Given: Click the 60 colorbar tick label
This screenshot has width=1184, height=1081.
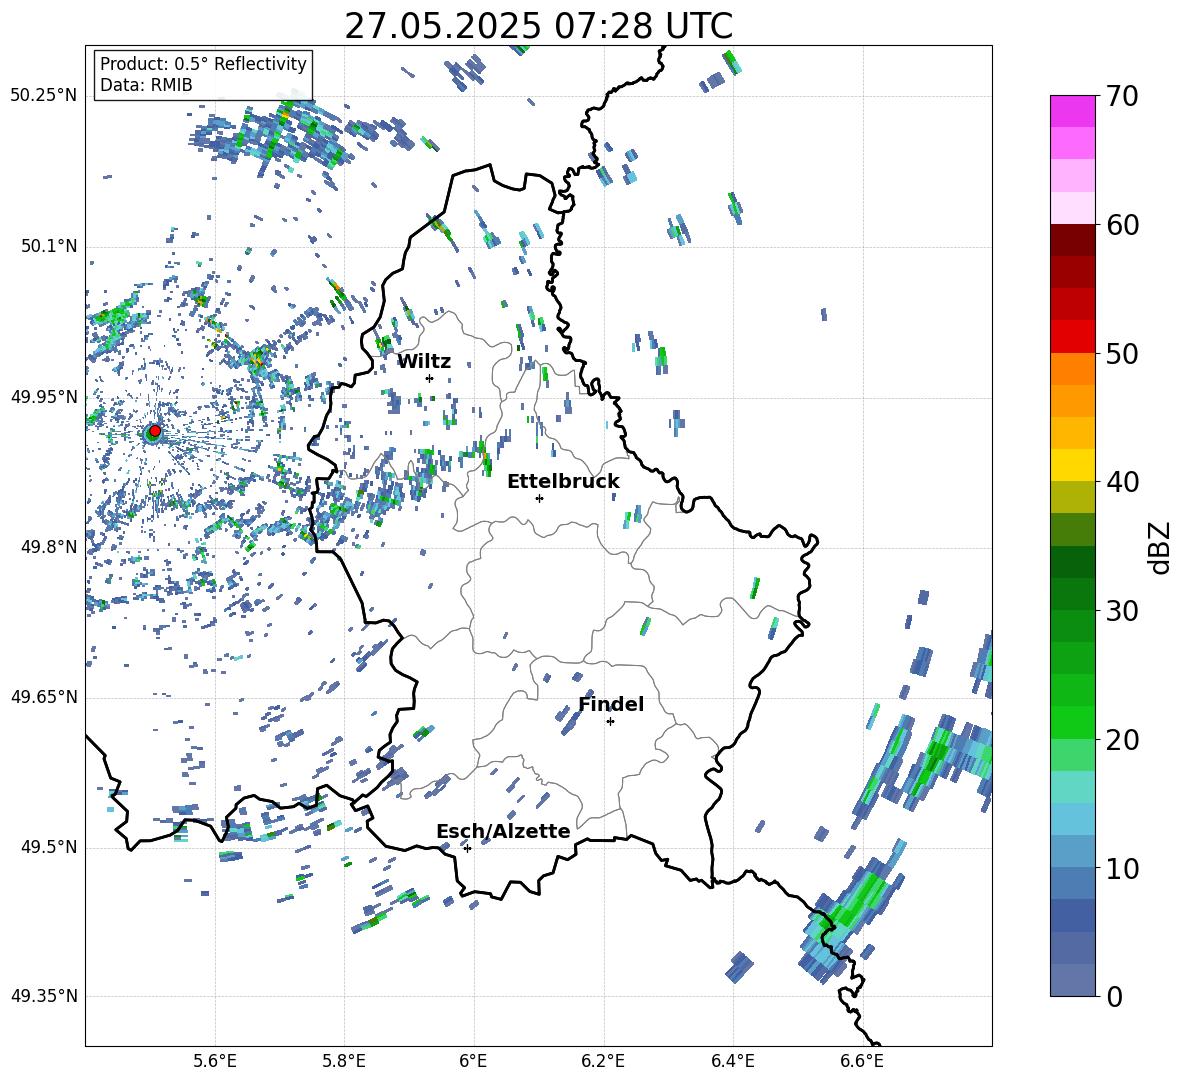Looking at the screenshot, I should pos(1121,225).
